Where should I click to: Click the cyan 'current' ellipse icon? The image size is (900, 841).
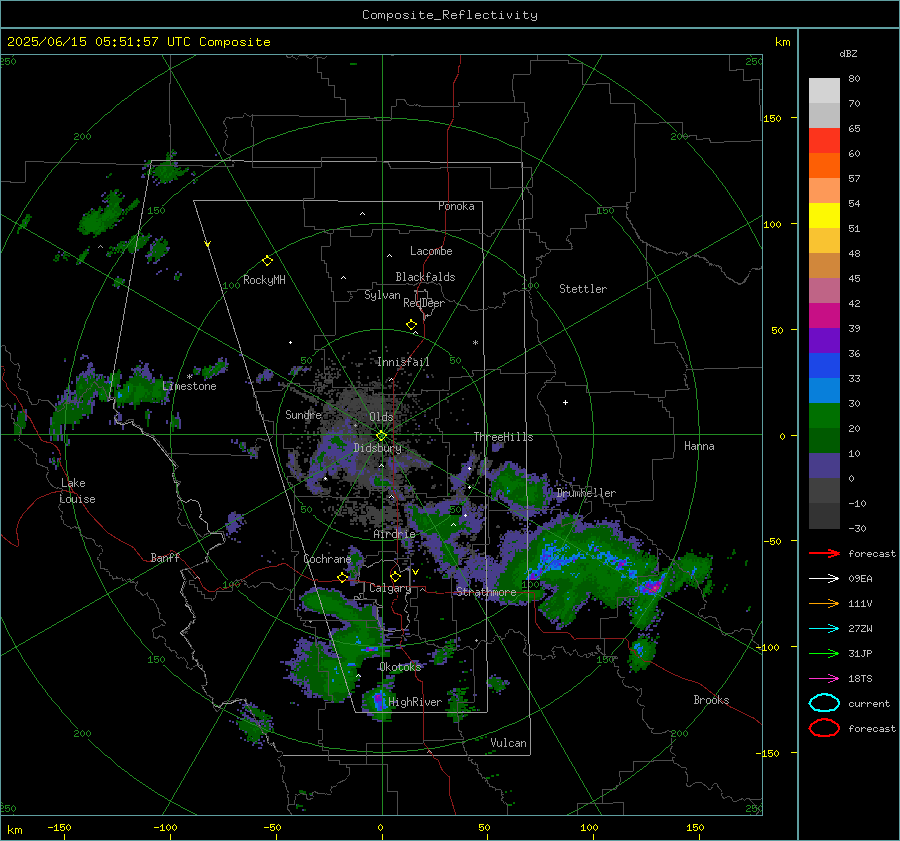pyautogui.click(x=824, y=703)
